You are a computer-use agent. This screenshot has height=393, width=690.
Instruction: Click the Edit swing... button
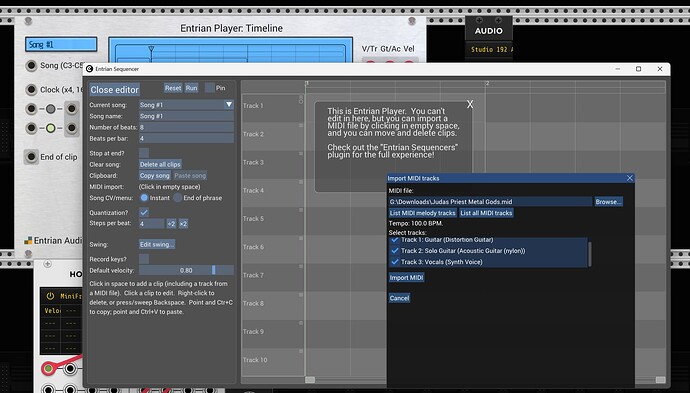click(157, 244)
